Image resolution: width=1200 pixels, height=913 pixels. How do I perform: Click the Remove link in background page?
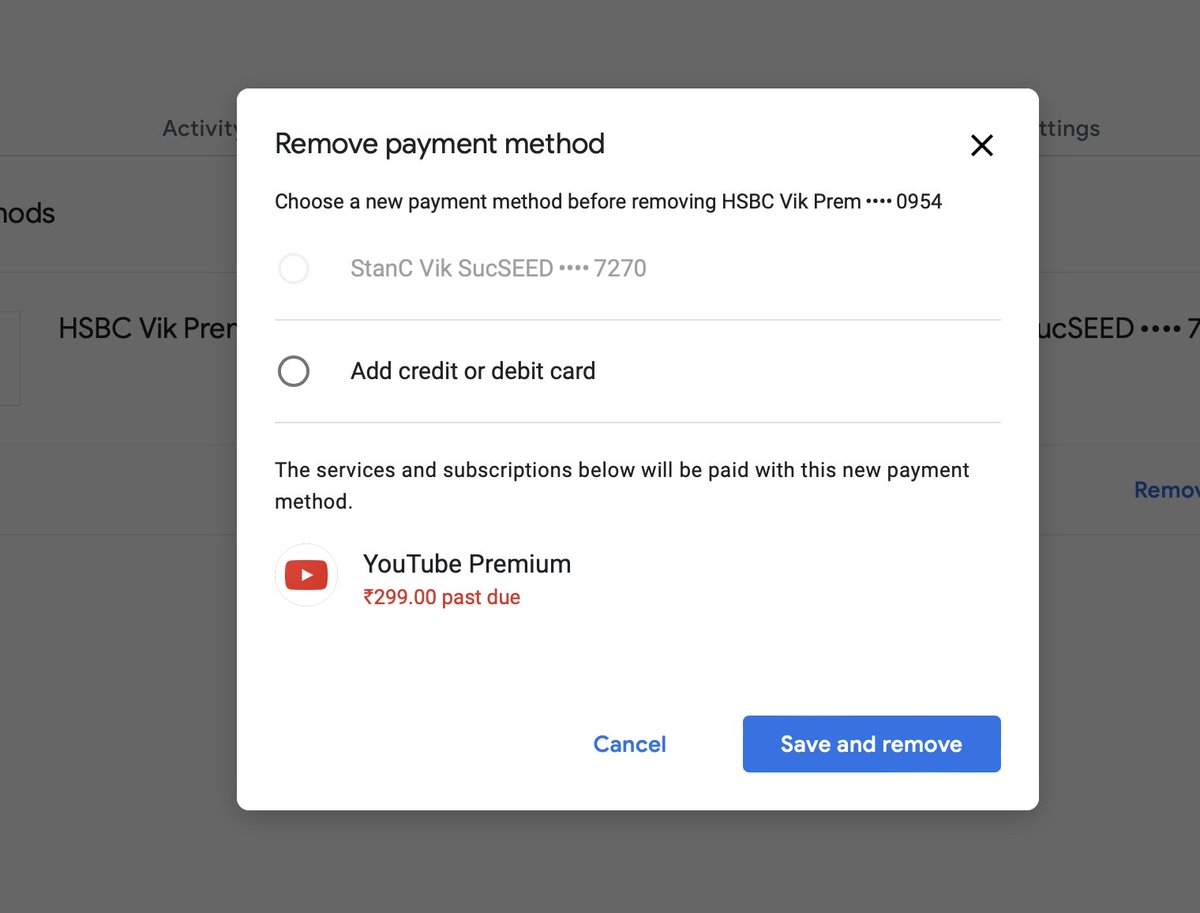pos(1167,490)
